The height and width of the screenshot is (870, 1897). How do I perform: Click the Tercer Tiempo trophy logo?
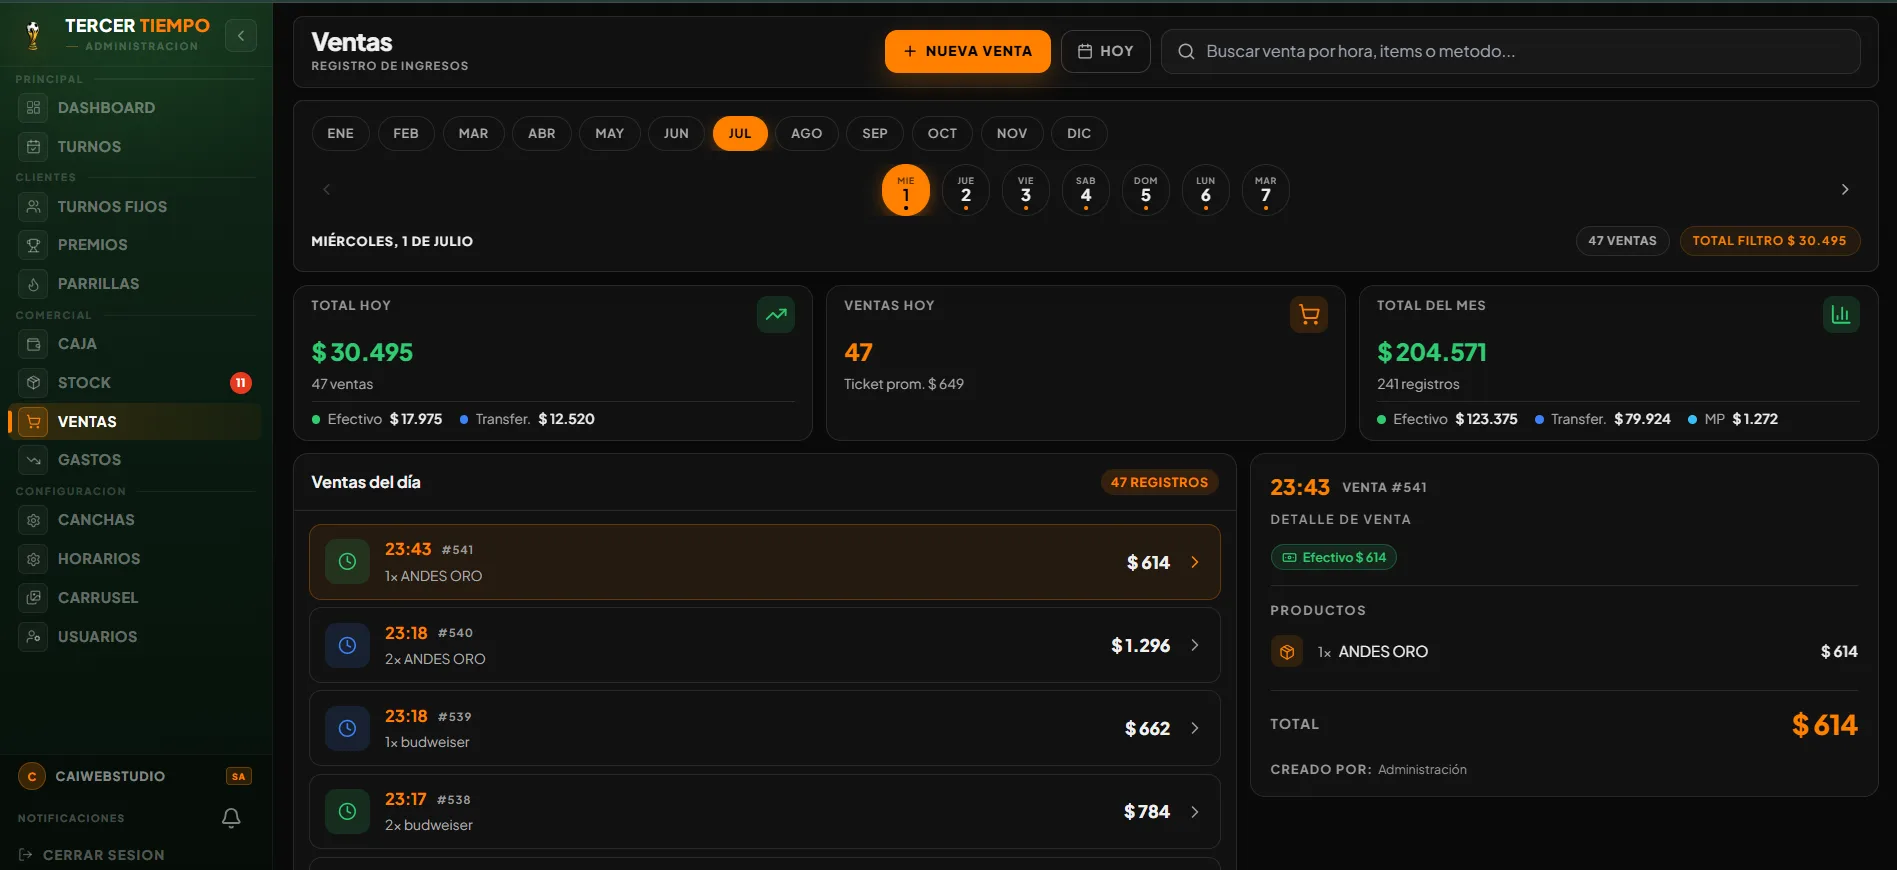click(x=33, y=36)
